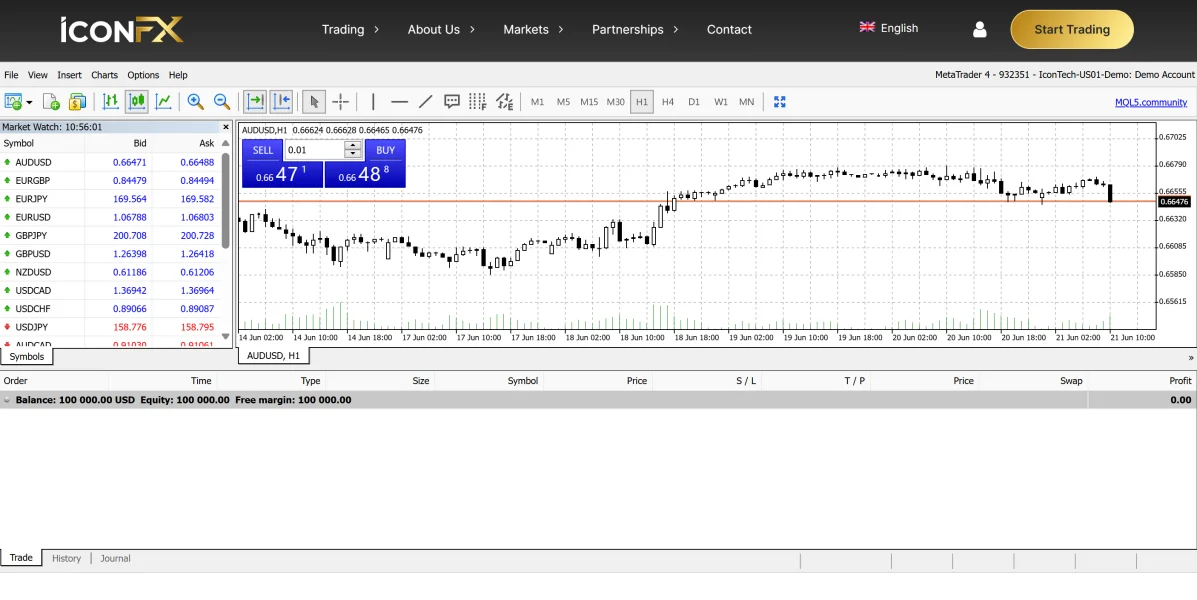Toggle chart auto scroll
The image size is (1197, 600).
pos(256,102)
